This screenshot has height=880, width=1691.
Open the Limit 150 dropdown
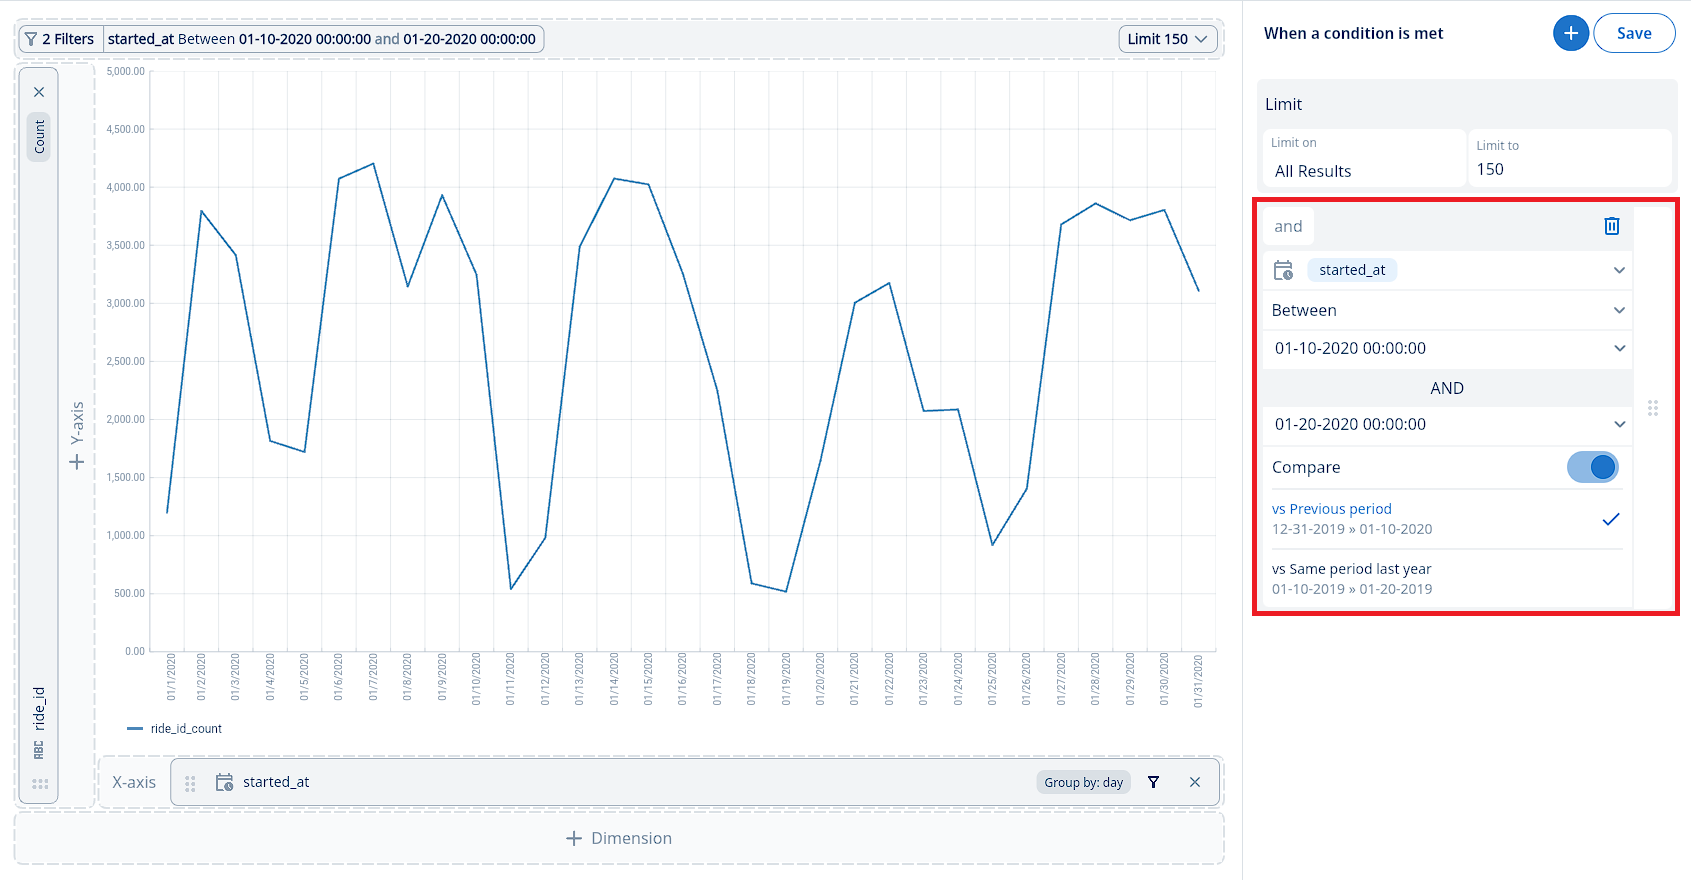pos(1167,39)
